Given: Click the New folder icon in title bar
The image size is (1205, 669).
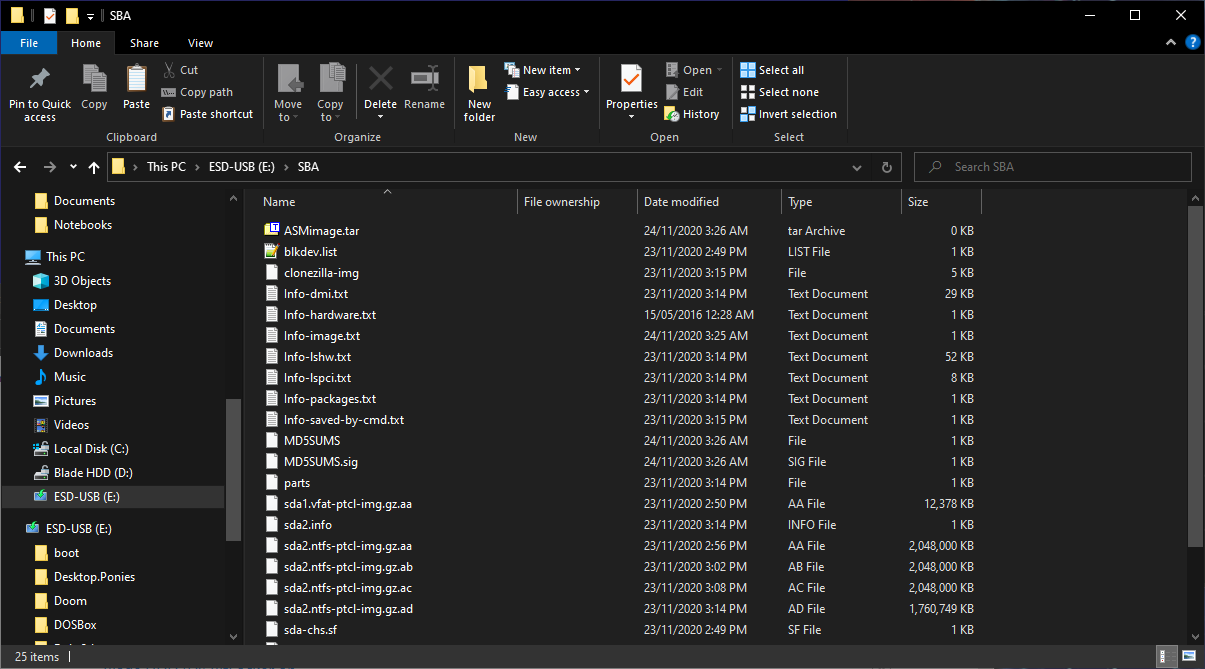Looking at the screenshot, I should pyautogui.click(x=72, y=15).
